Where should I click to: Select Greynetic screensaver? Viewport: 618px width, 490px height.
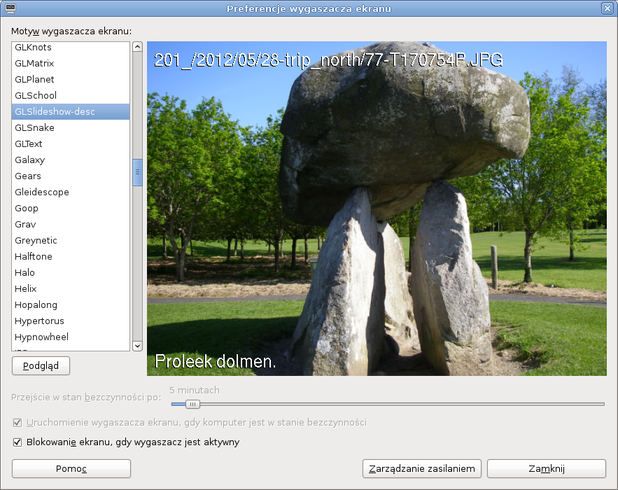[71, 241]
